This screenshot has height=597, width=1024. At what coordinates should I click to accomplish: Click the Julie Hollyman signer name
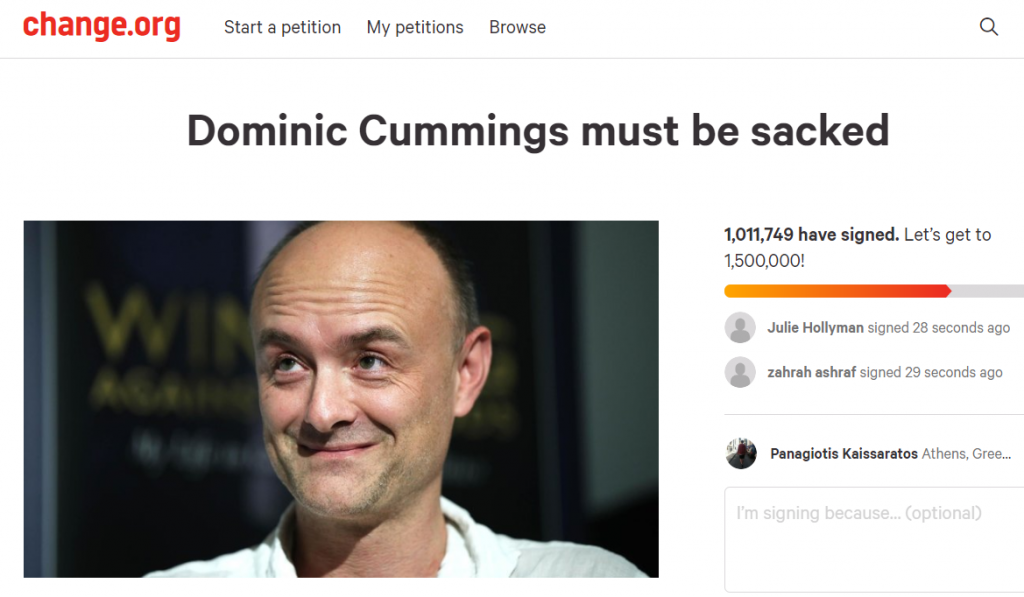[815, 328]
